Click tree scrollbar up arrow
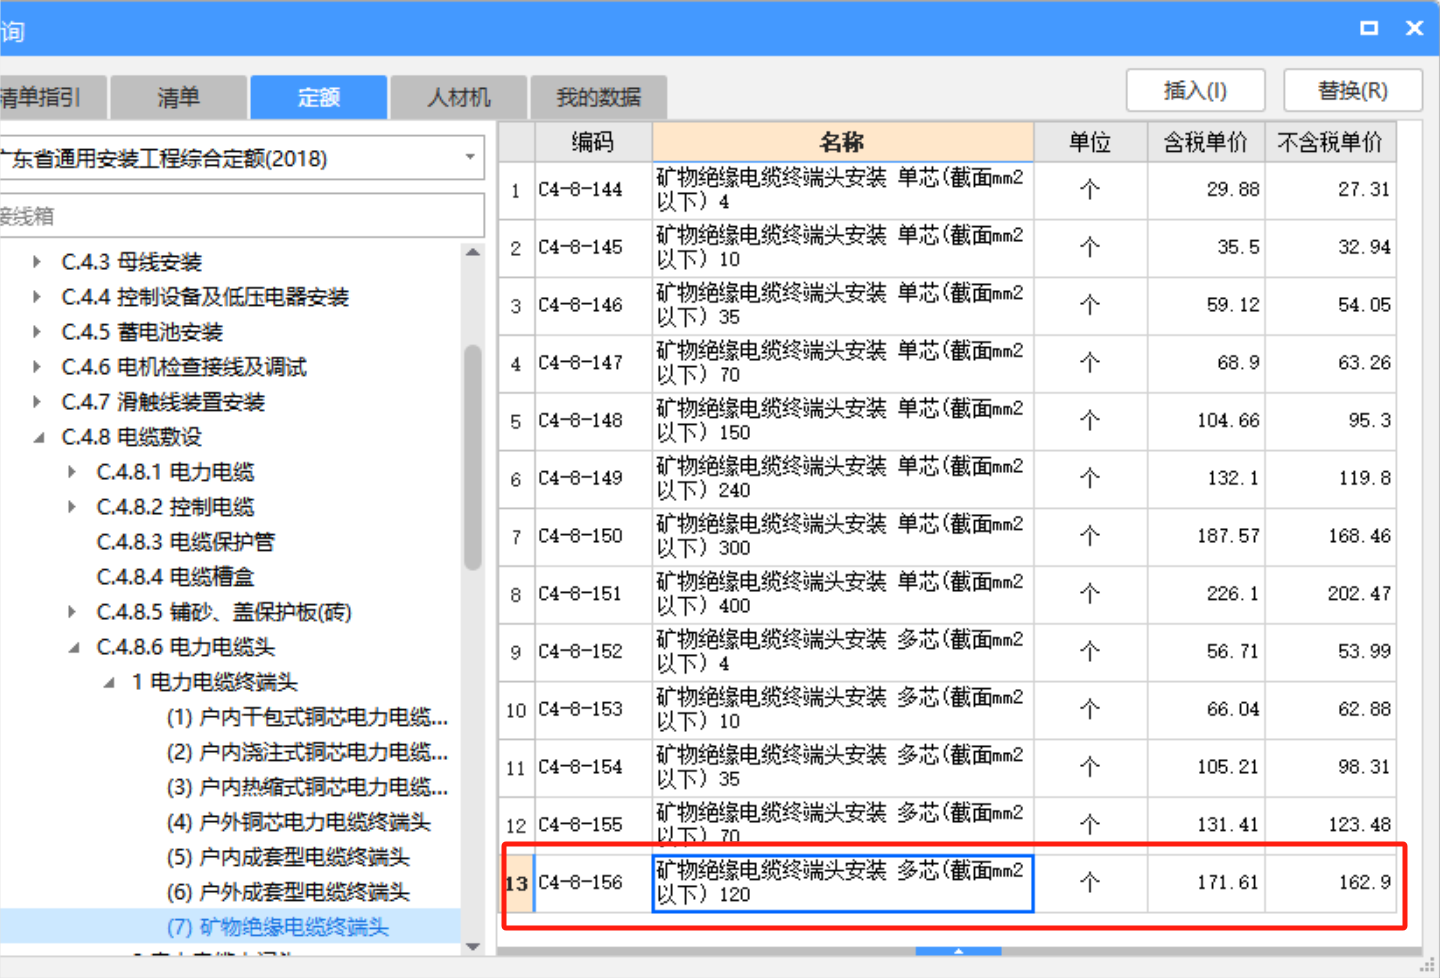 [x=473, y=253]
